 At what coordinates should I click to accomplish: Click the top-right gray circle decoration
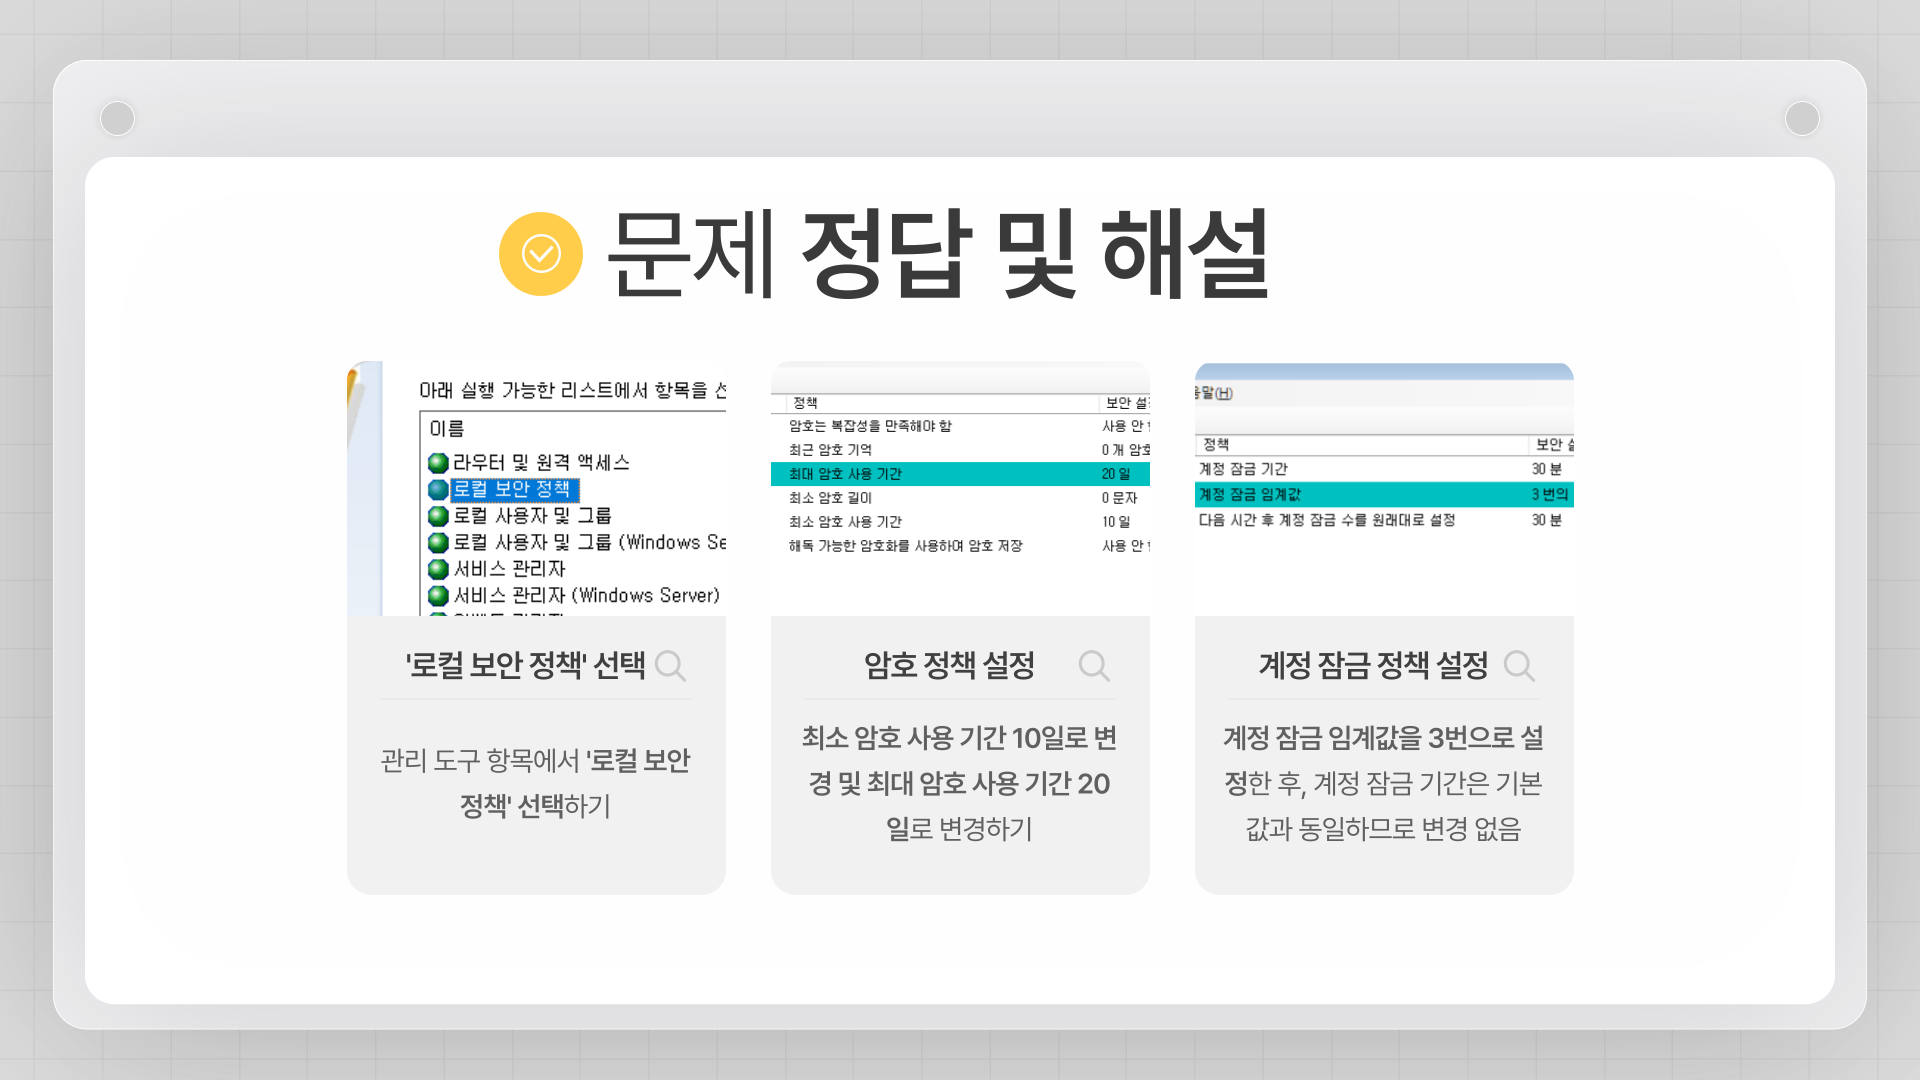click(1802, 119)
